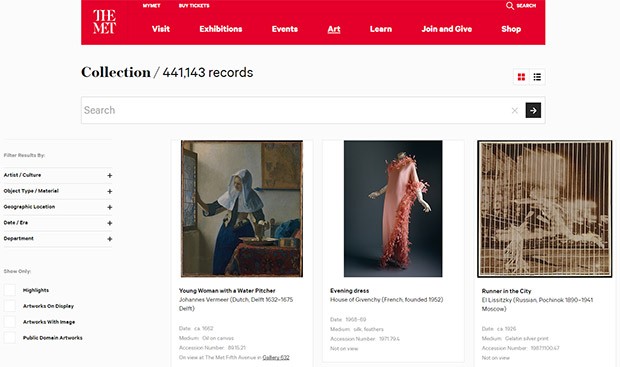Select the Art menu item

(334, 29)
